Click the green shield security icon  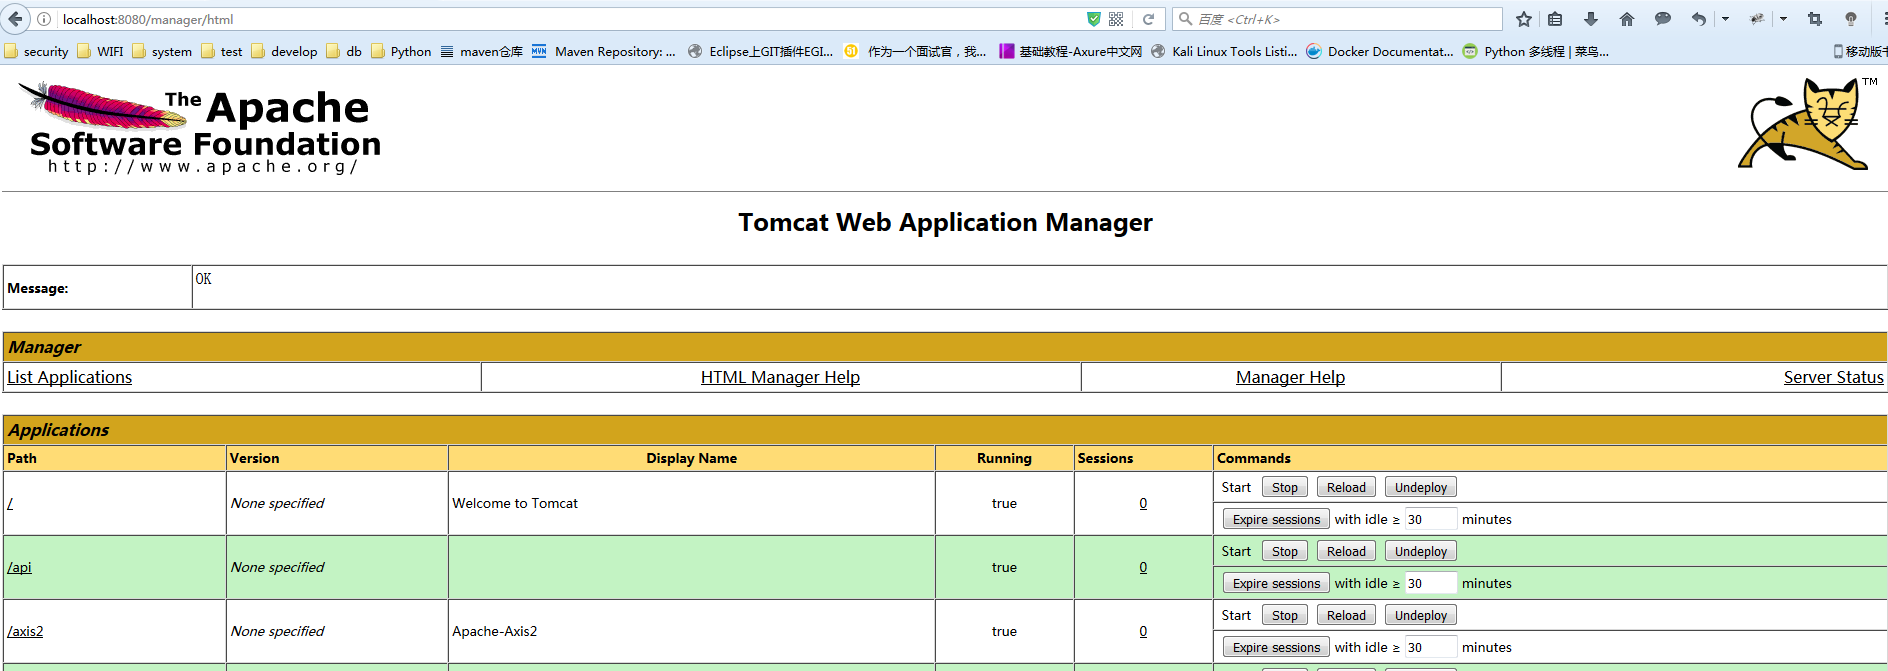click(1093, 19)
